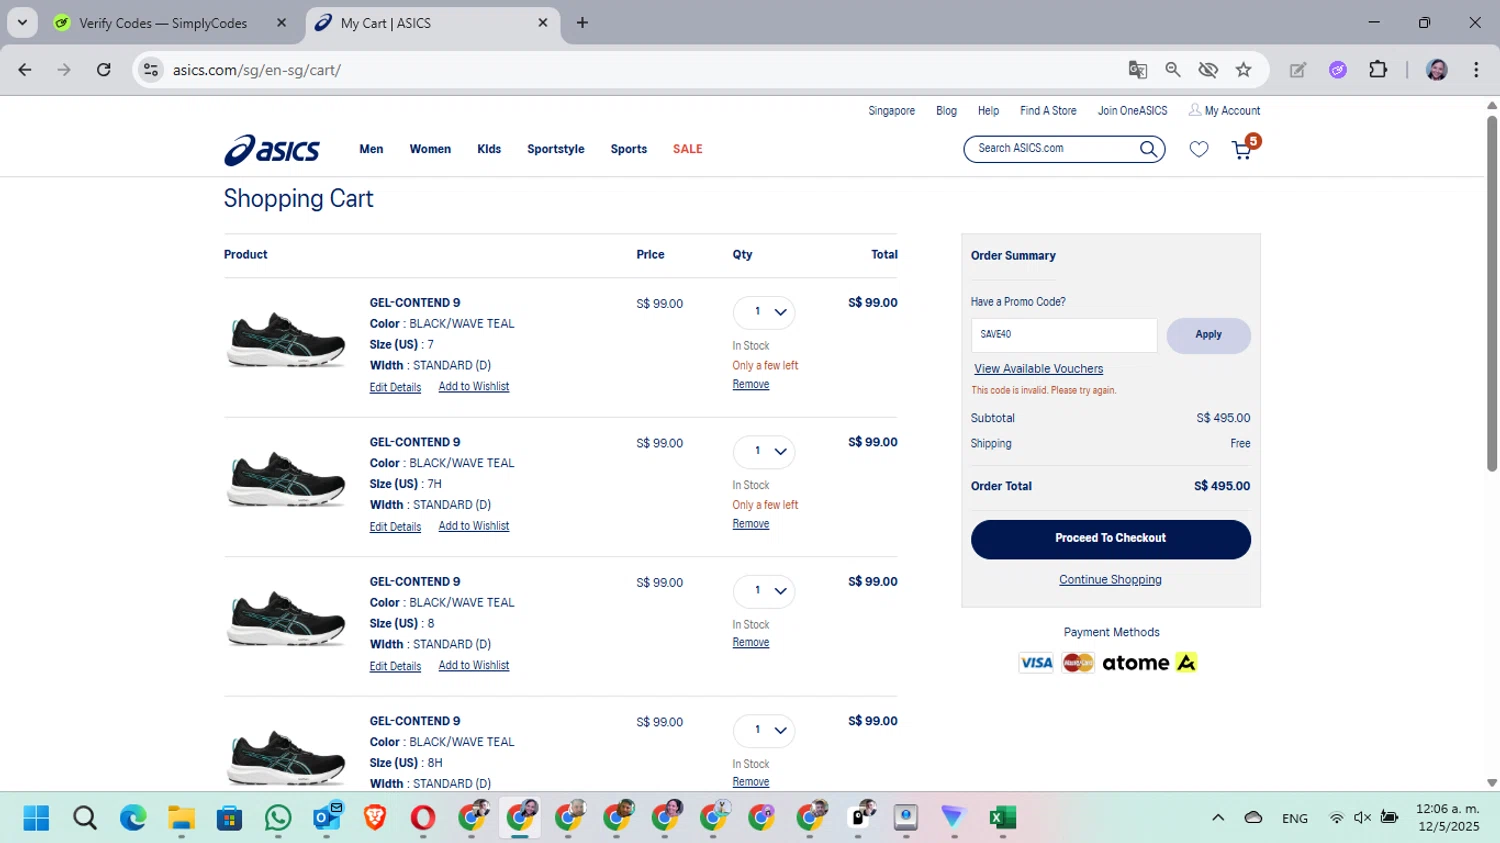Reload the page with the refresh icon
Image resolution: width=1500 pixels, height=843 pixels.
coord(104,70)
